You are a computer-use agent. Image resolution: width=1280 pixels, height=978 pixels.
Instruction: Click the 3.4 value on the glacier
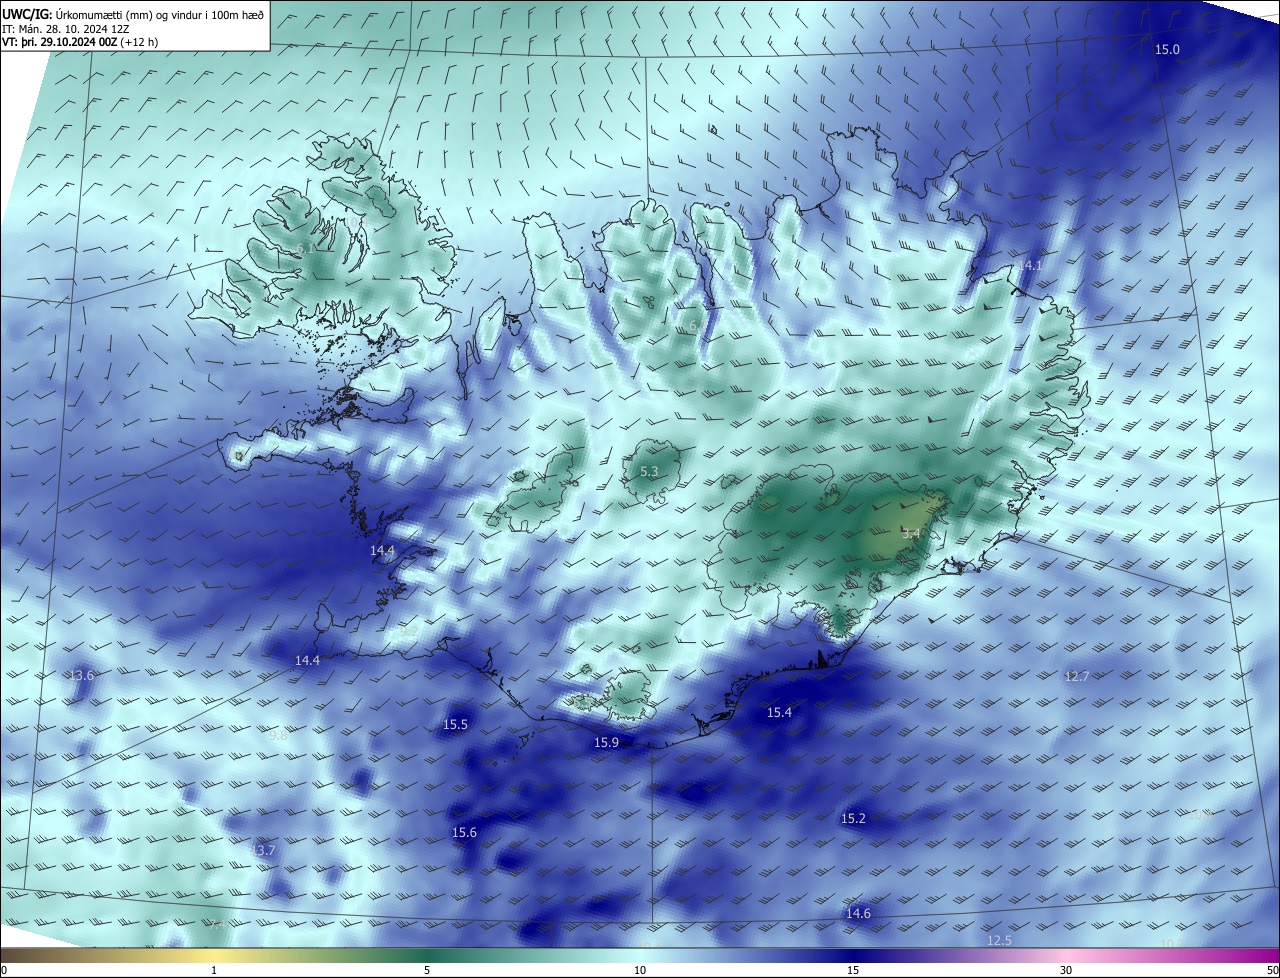tap(910, 533)
